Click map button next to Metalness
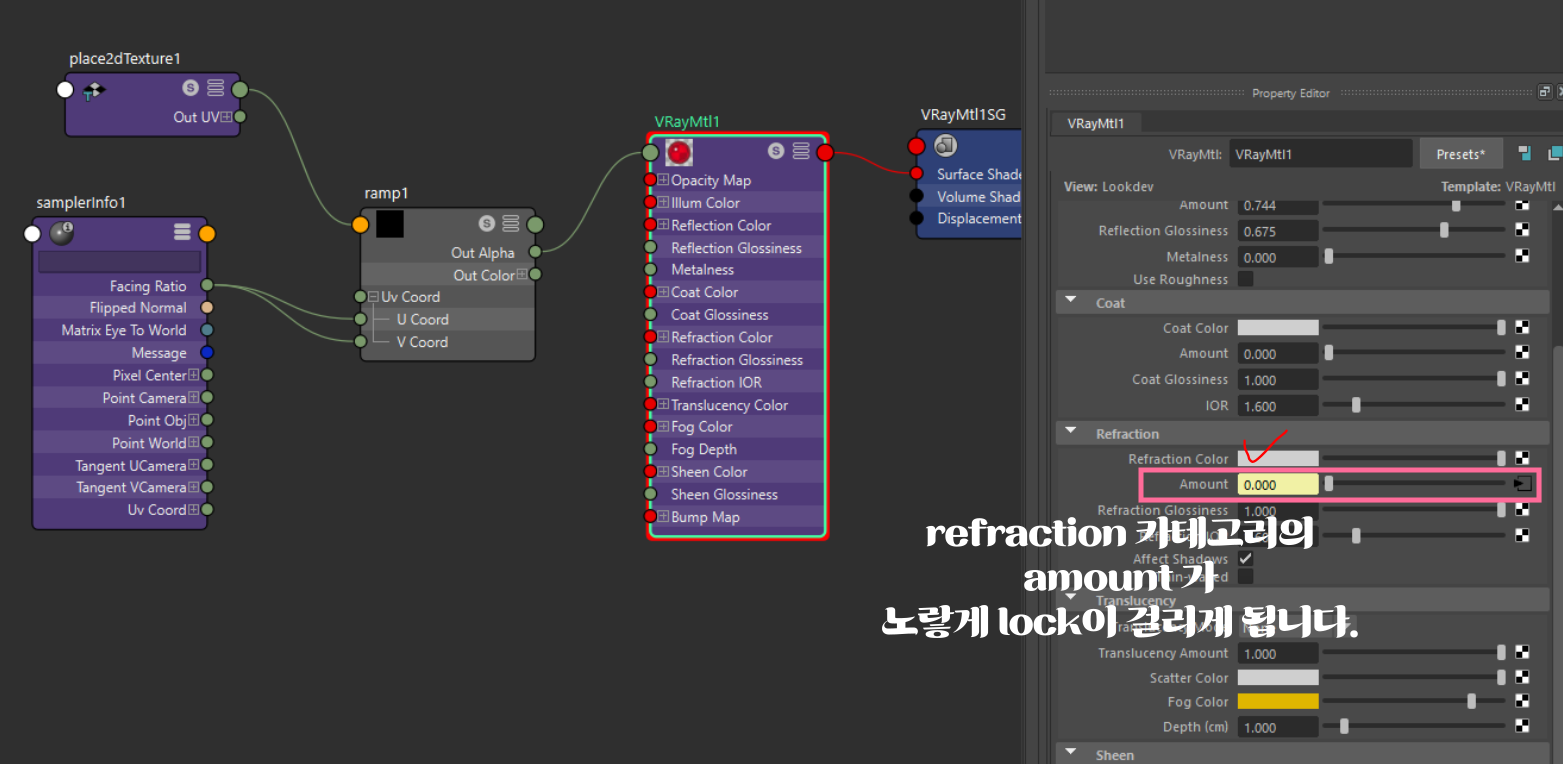The image size is (1563, 764). coord(1522,257)
